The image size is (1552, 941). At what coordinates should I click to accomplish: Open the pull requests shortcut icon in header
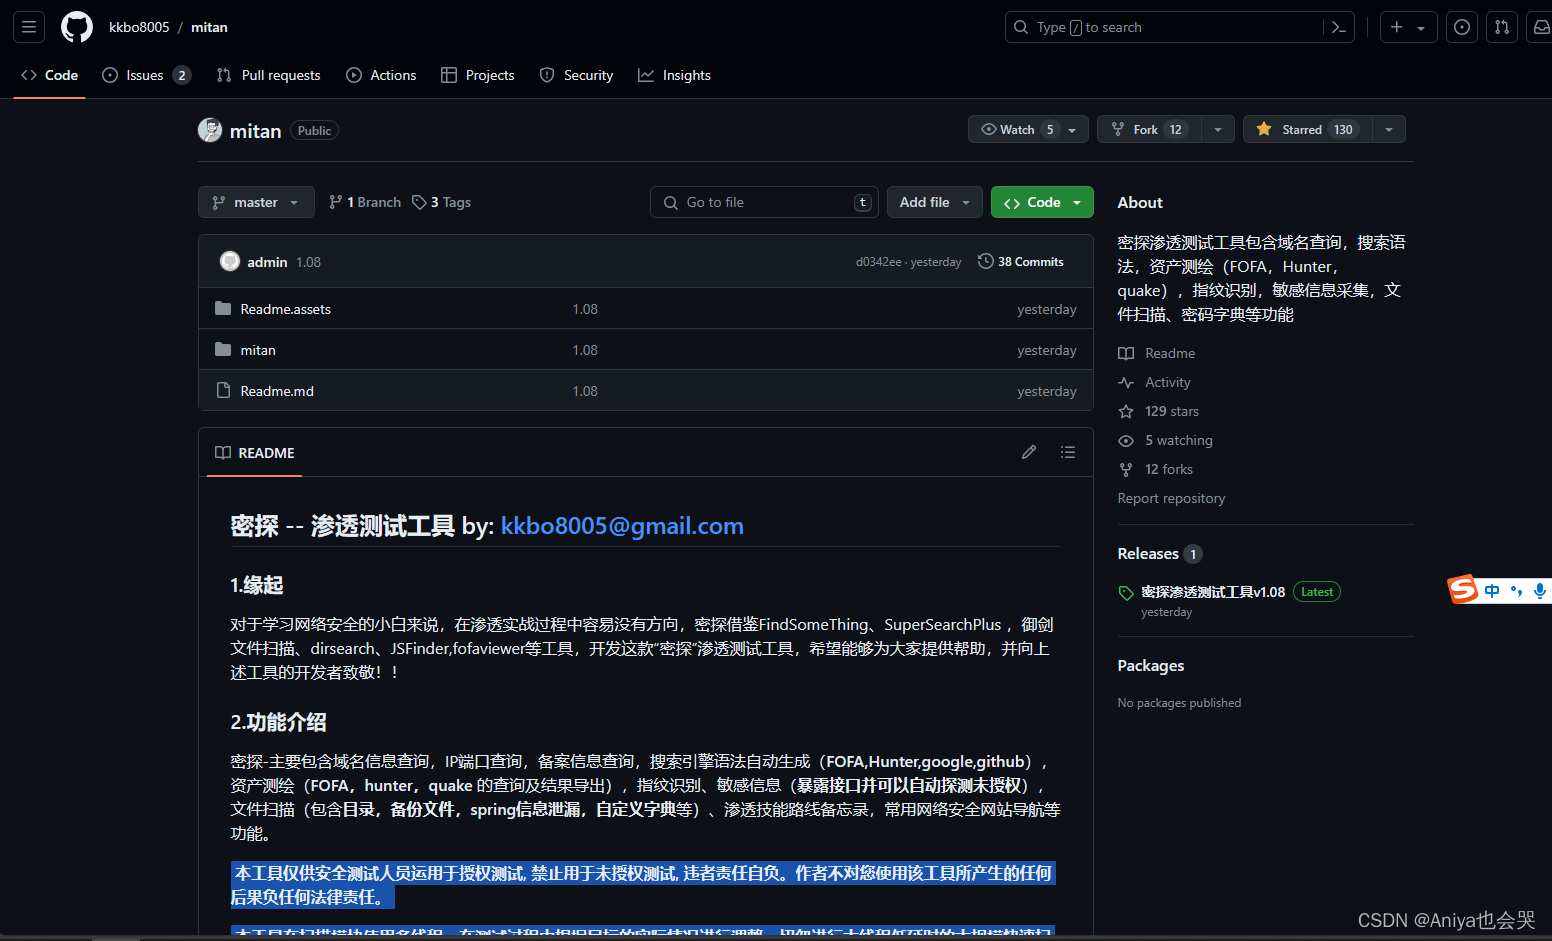tap(1502, 27)
